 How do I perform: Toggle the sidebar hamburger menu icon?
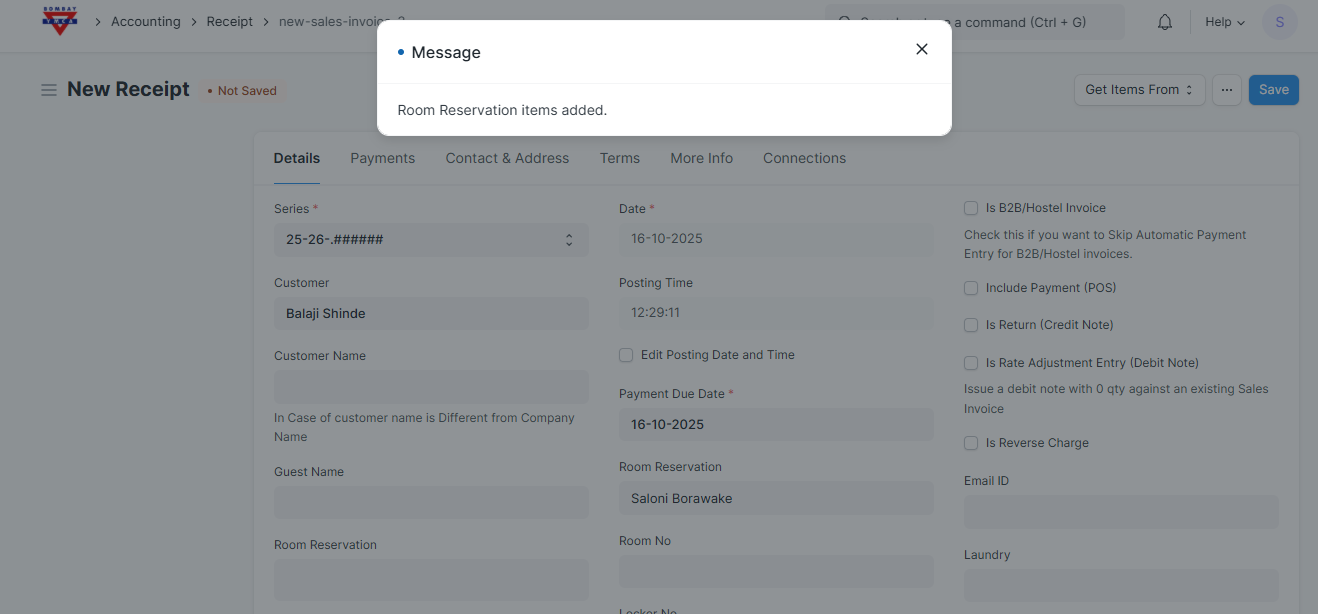(48, 90)
